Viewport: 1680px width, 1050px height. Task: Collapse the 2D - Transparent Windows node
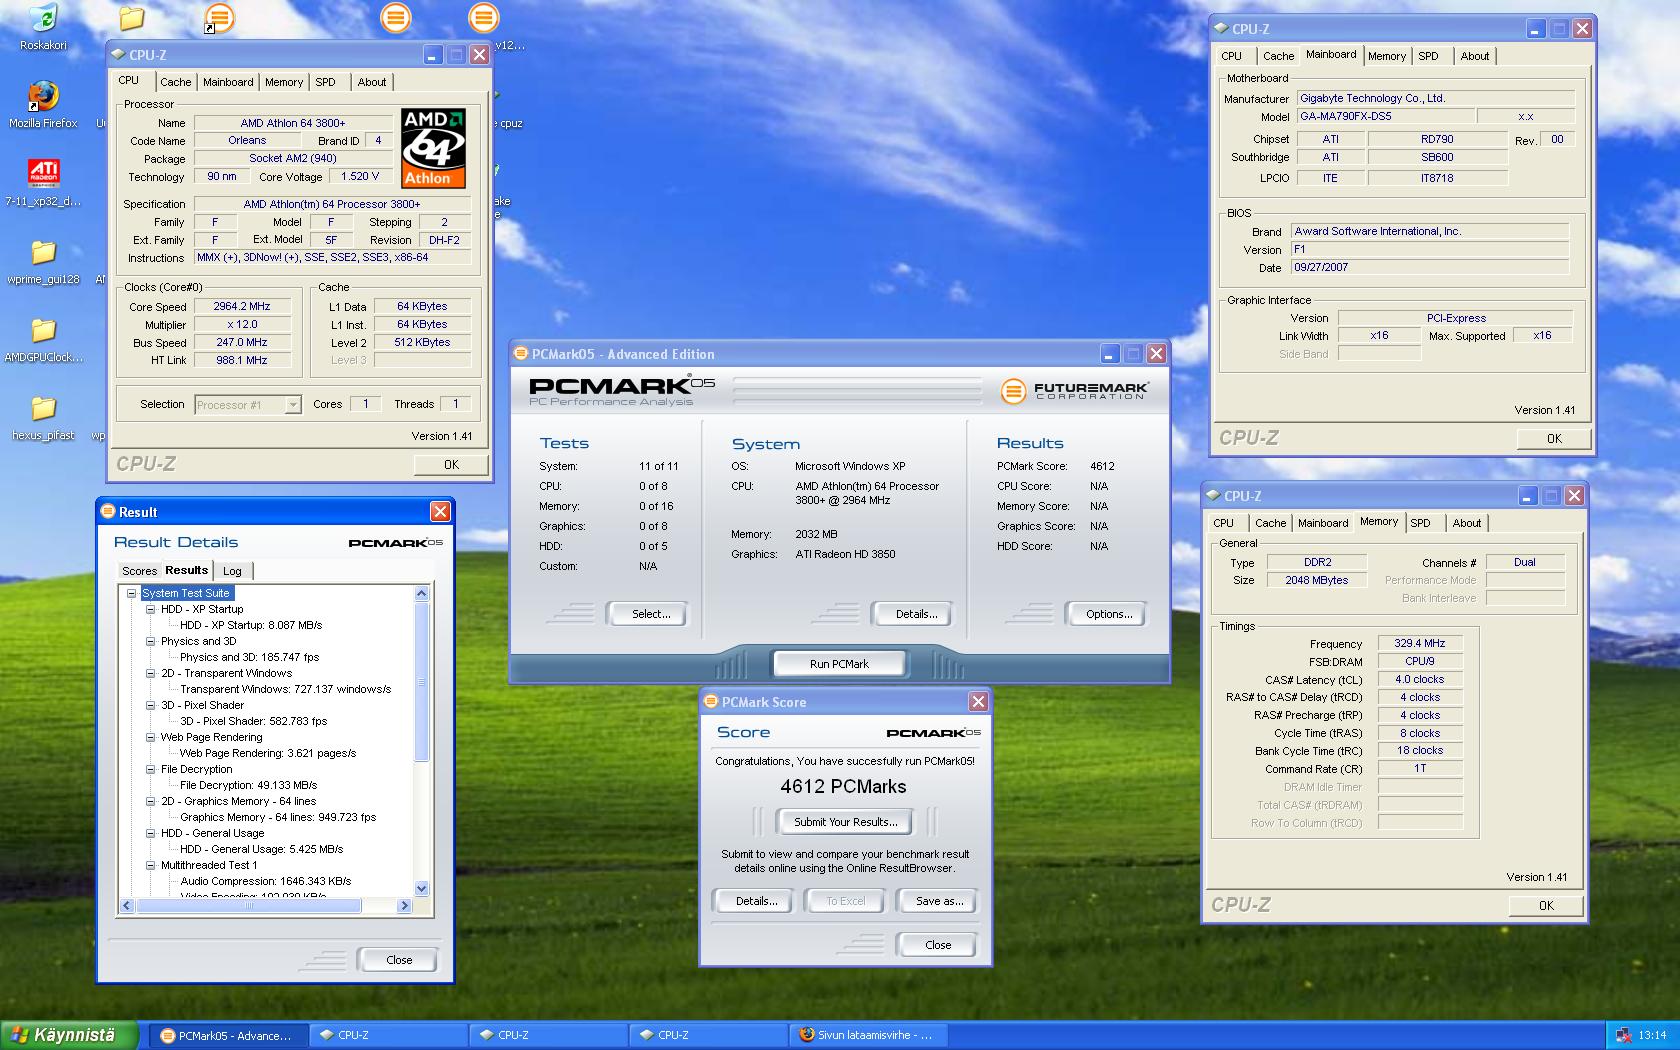click(x=151, y=673)
